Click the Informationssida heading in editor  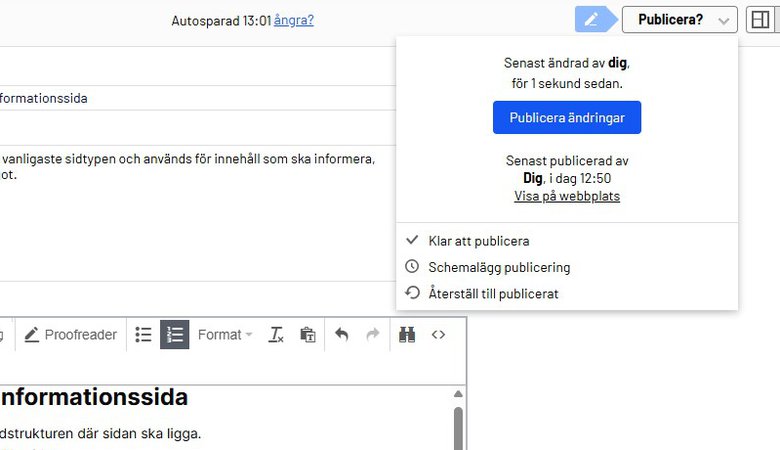94,397
